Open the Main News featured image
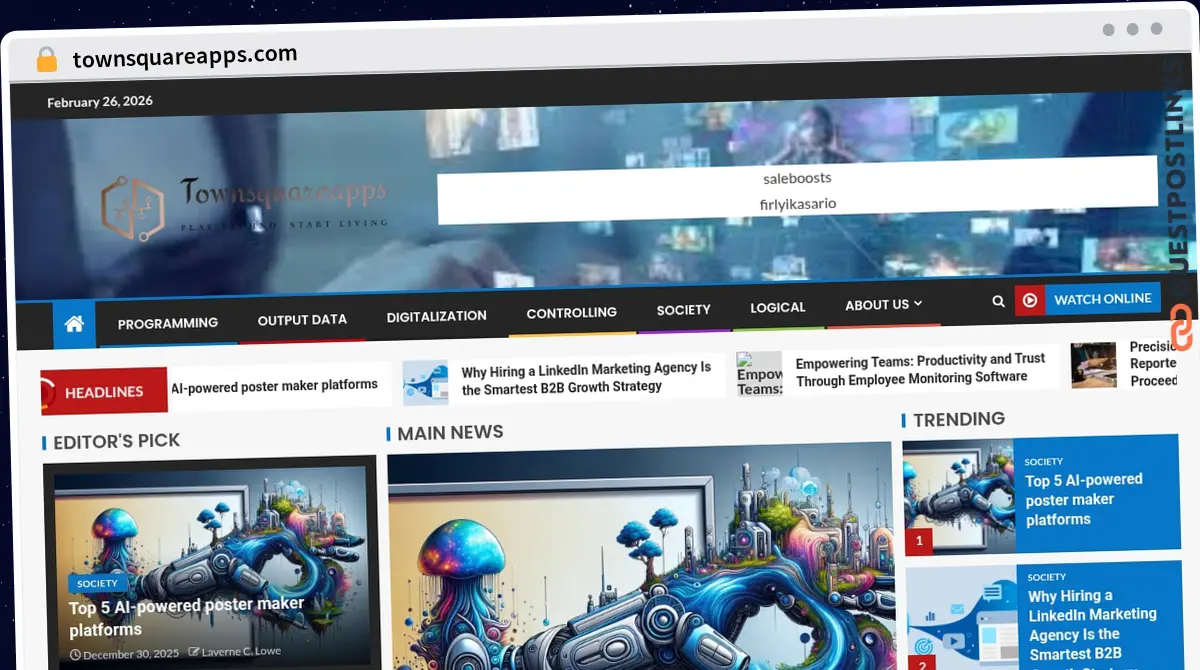The width and height of the screenshot is (1200, 670). click(x=640, y=556)
